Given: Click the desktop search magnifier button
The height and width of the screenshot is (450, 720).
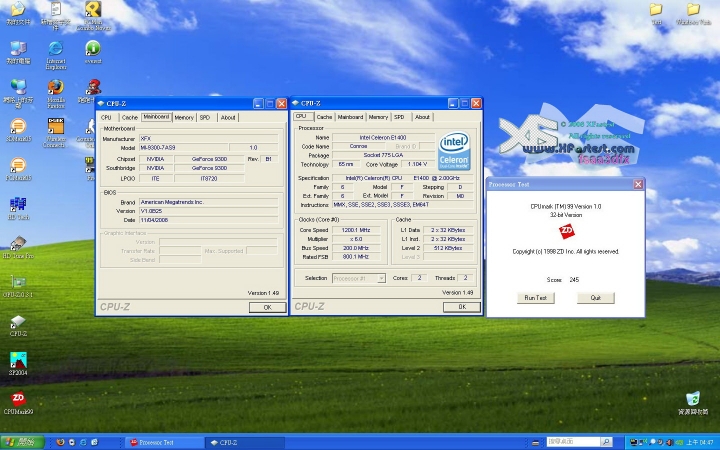Looking at the screenshot, I should (606, 442).
